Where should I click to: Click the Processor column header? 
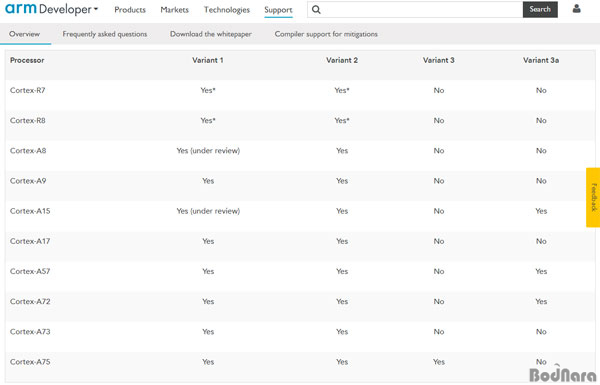click(27, 60)
